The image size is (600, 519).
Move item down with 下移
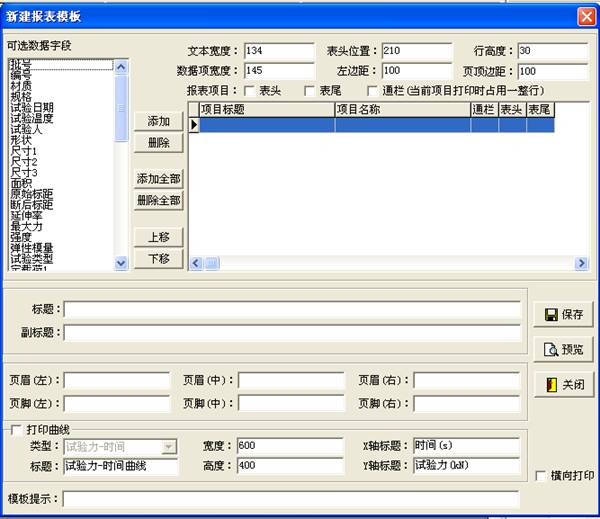pyautogui.click(x=158, y=259)
